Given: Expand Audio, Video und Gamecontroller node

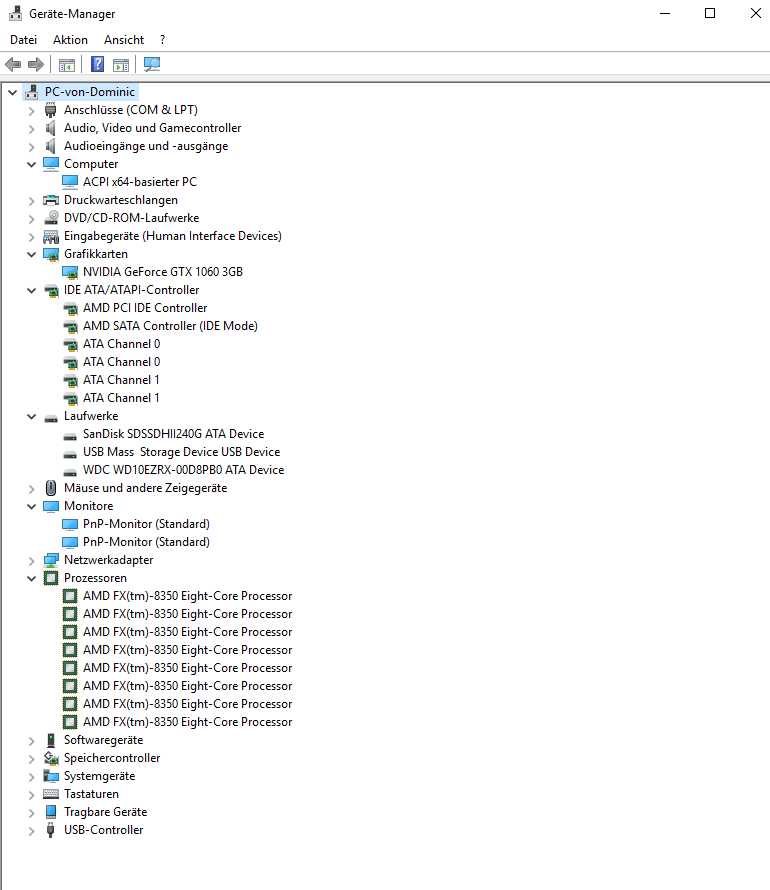Looking at the screenshot, I should 32,129.
